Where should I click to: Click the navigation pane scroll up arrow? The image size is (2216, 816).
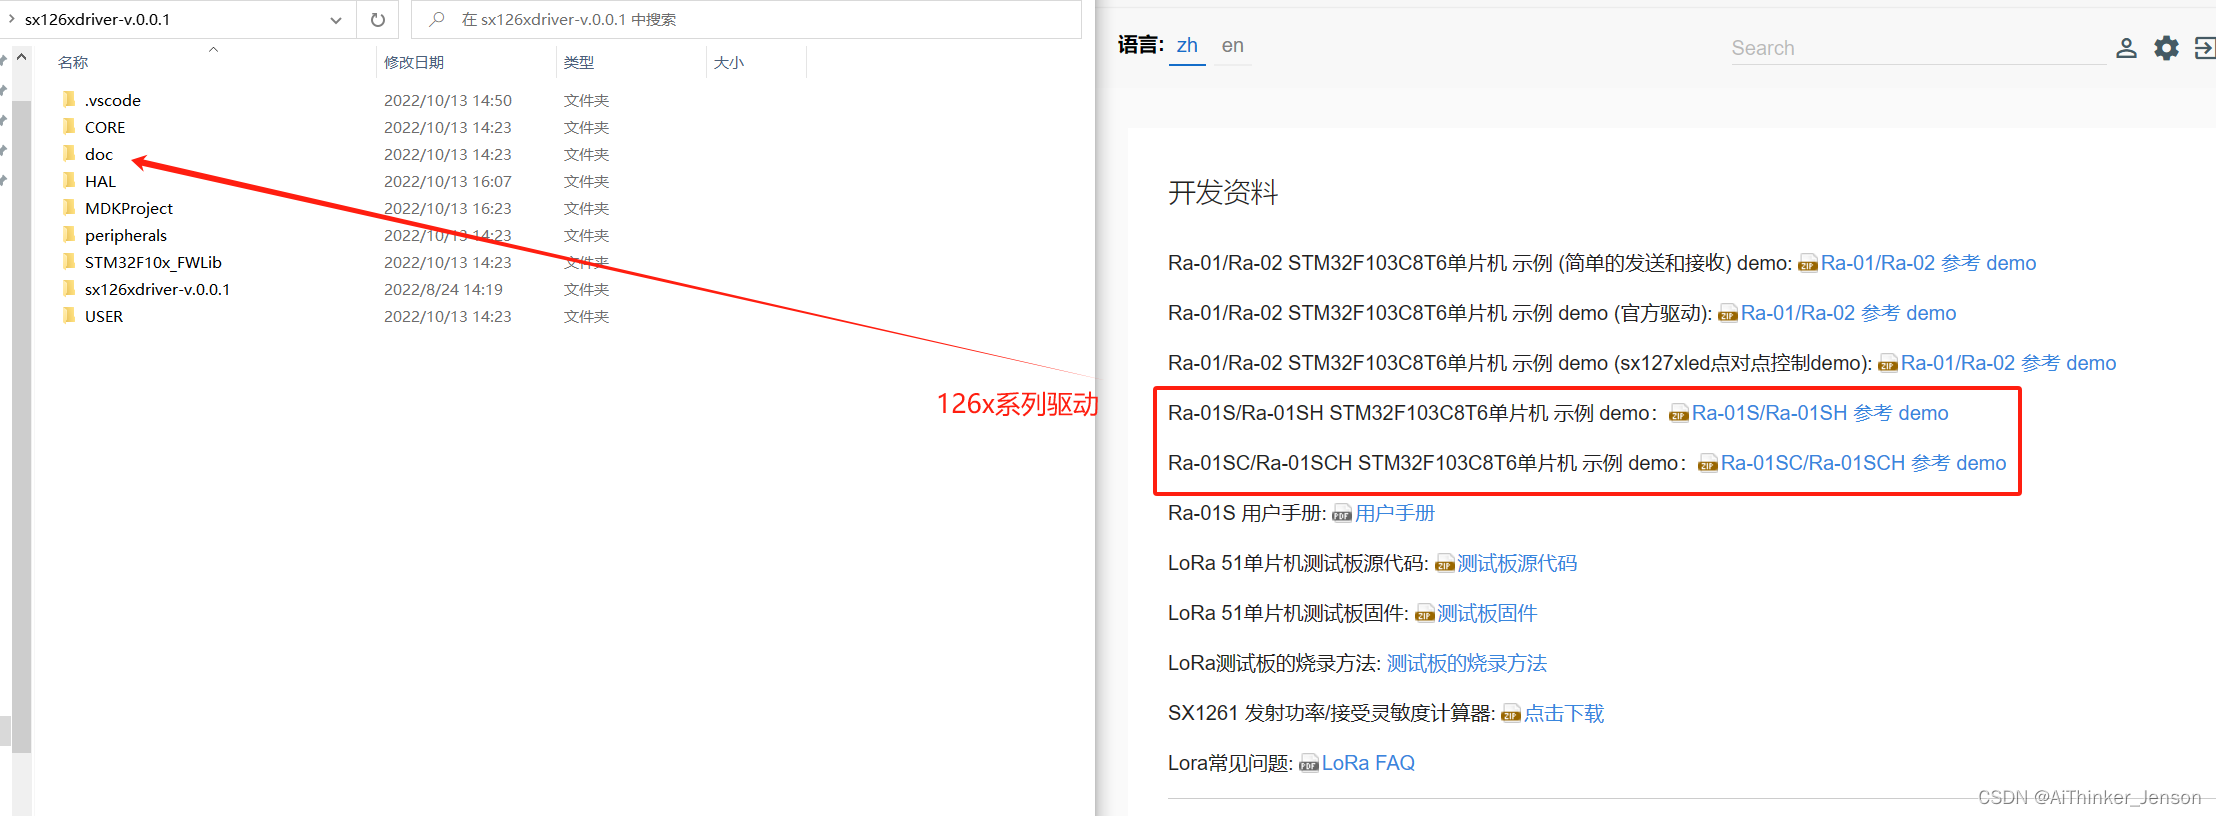(21, 57)
